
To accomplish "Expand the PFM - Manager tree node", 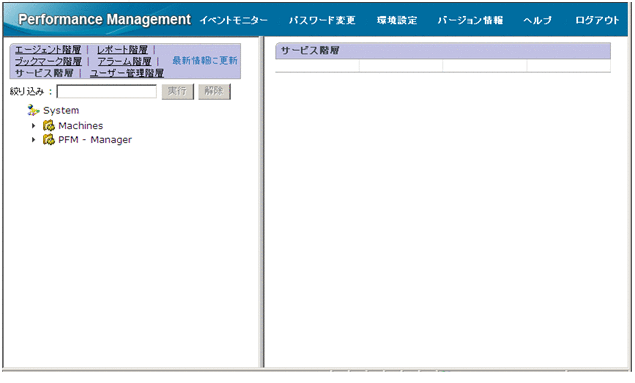I will tap(34, 140).
